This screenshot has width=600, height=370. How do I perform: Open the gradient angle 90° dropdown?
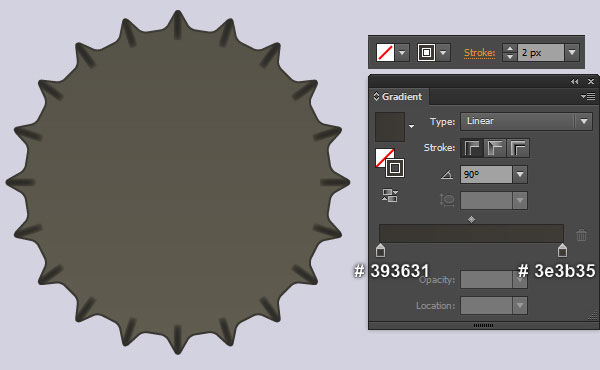520,174
